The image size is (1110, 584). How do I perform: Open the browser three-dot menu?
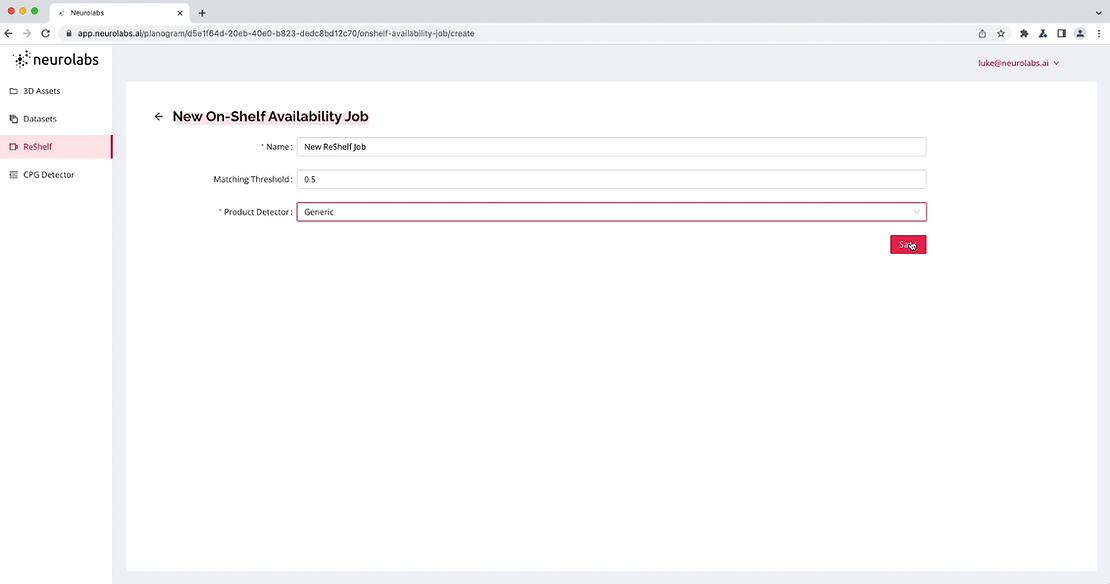pos(1099,33)
